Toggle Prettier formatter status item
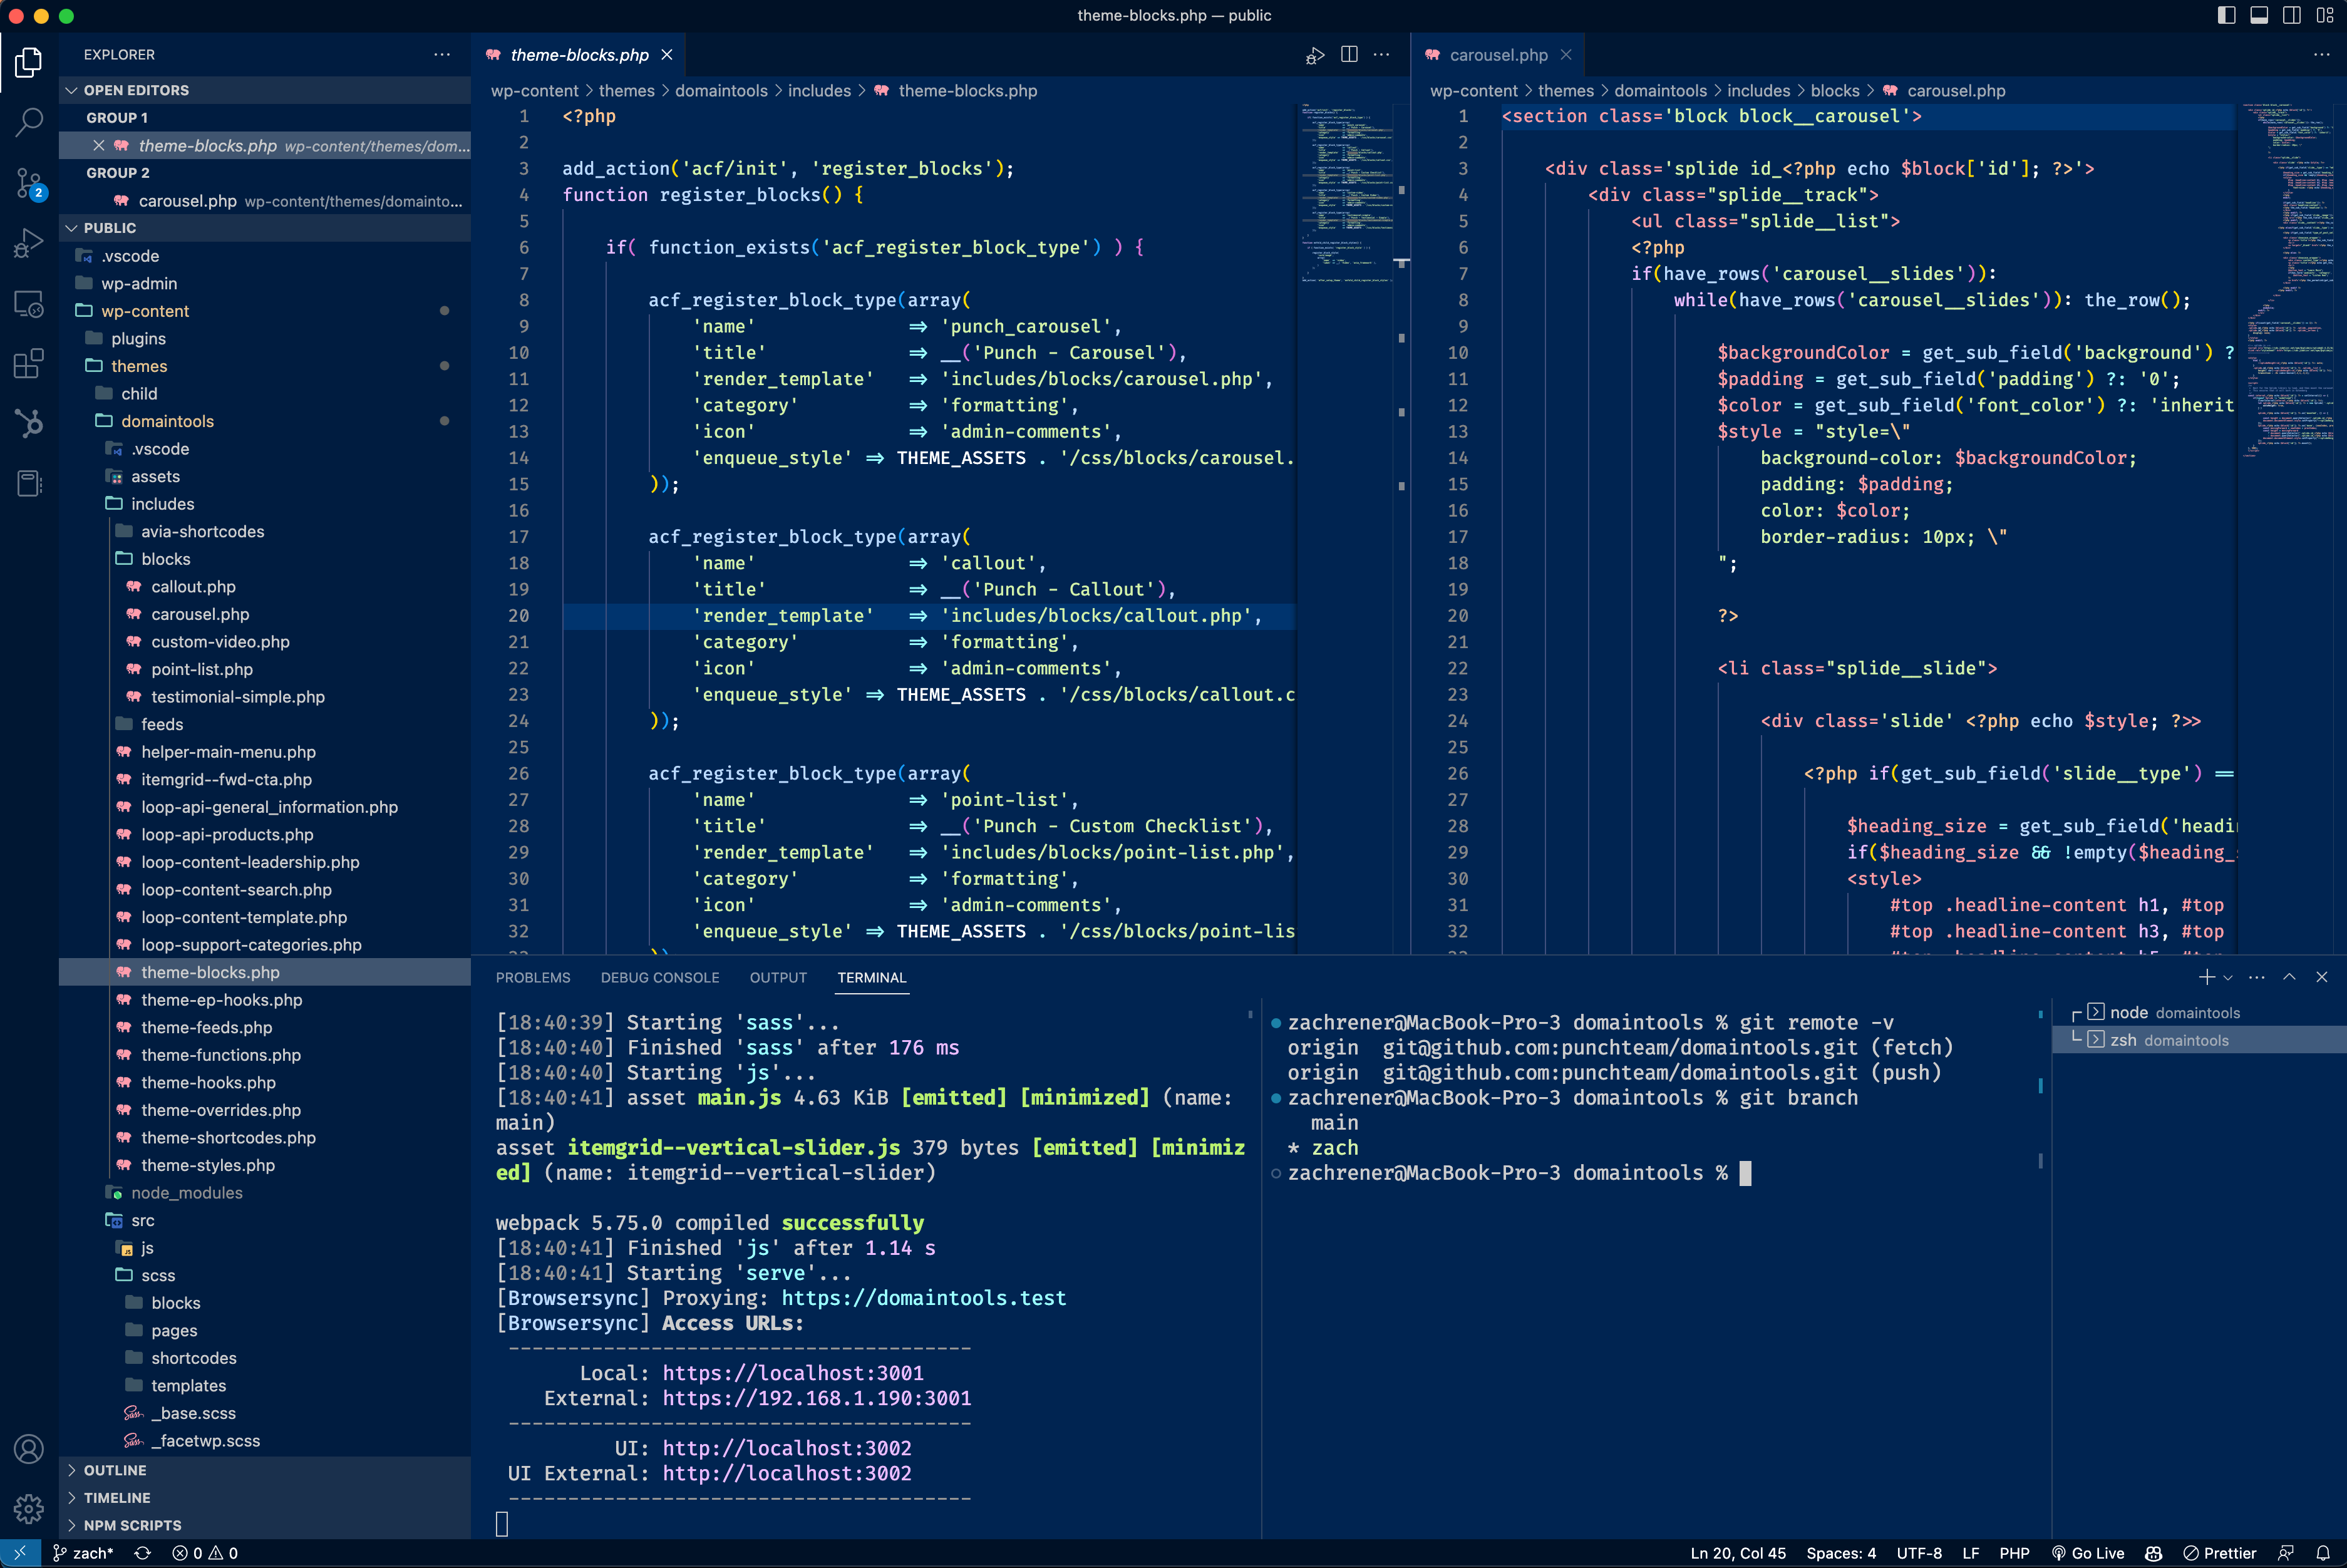 pyautogui.click(x=2219, y=1553)
